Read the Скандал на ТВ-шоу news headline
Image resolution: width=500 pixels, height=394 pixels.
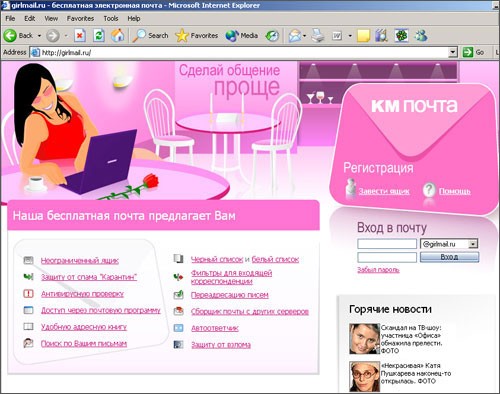(412, 339)
